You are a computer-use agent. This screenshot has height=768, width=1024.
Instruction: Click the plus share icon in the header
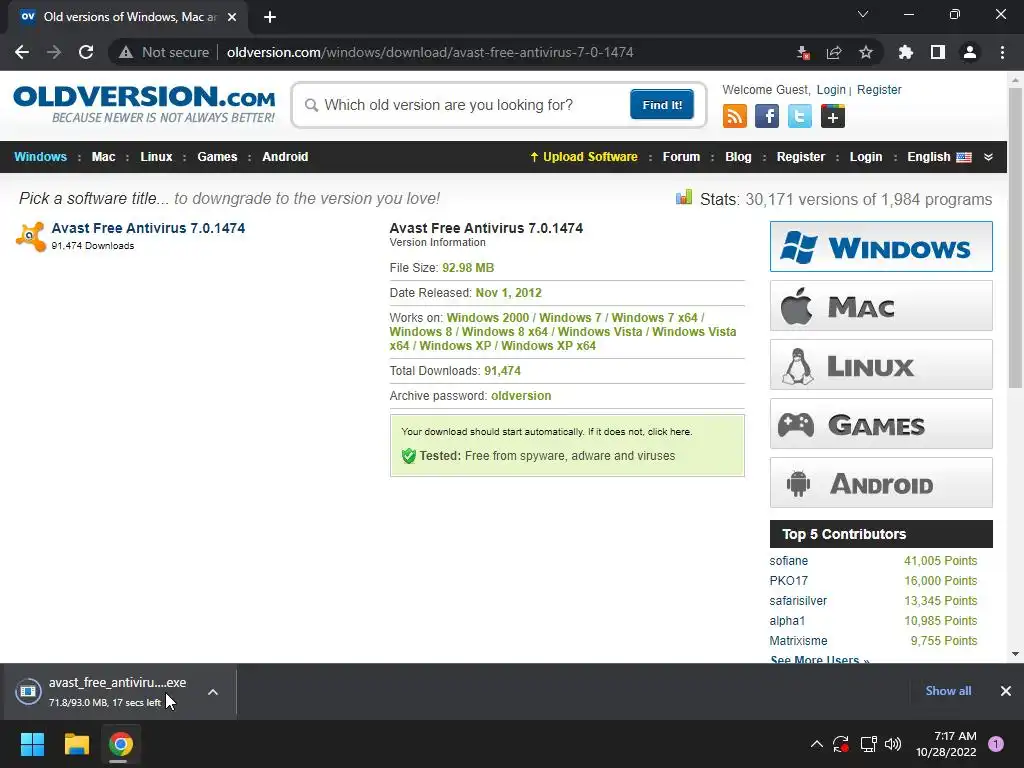(833, 116)
